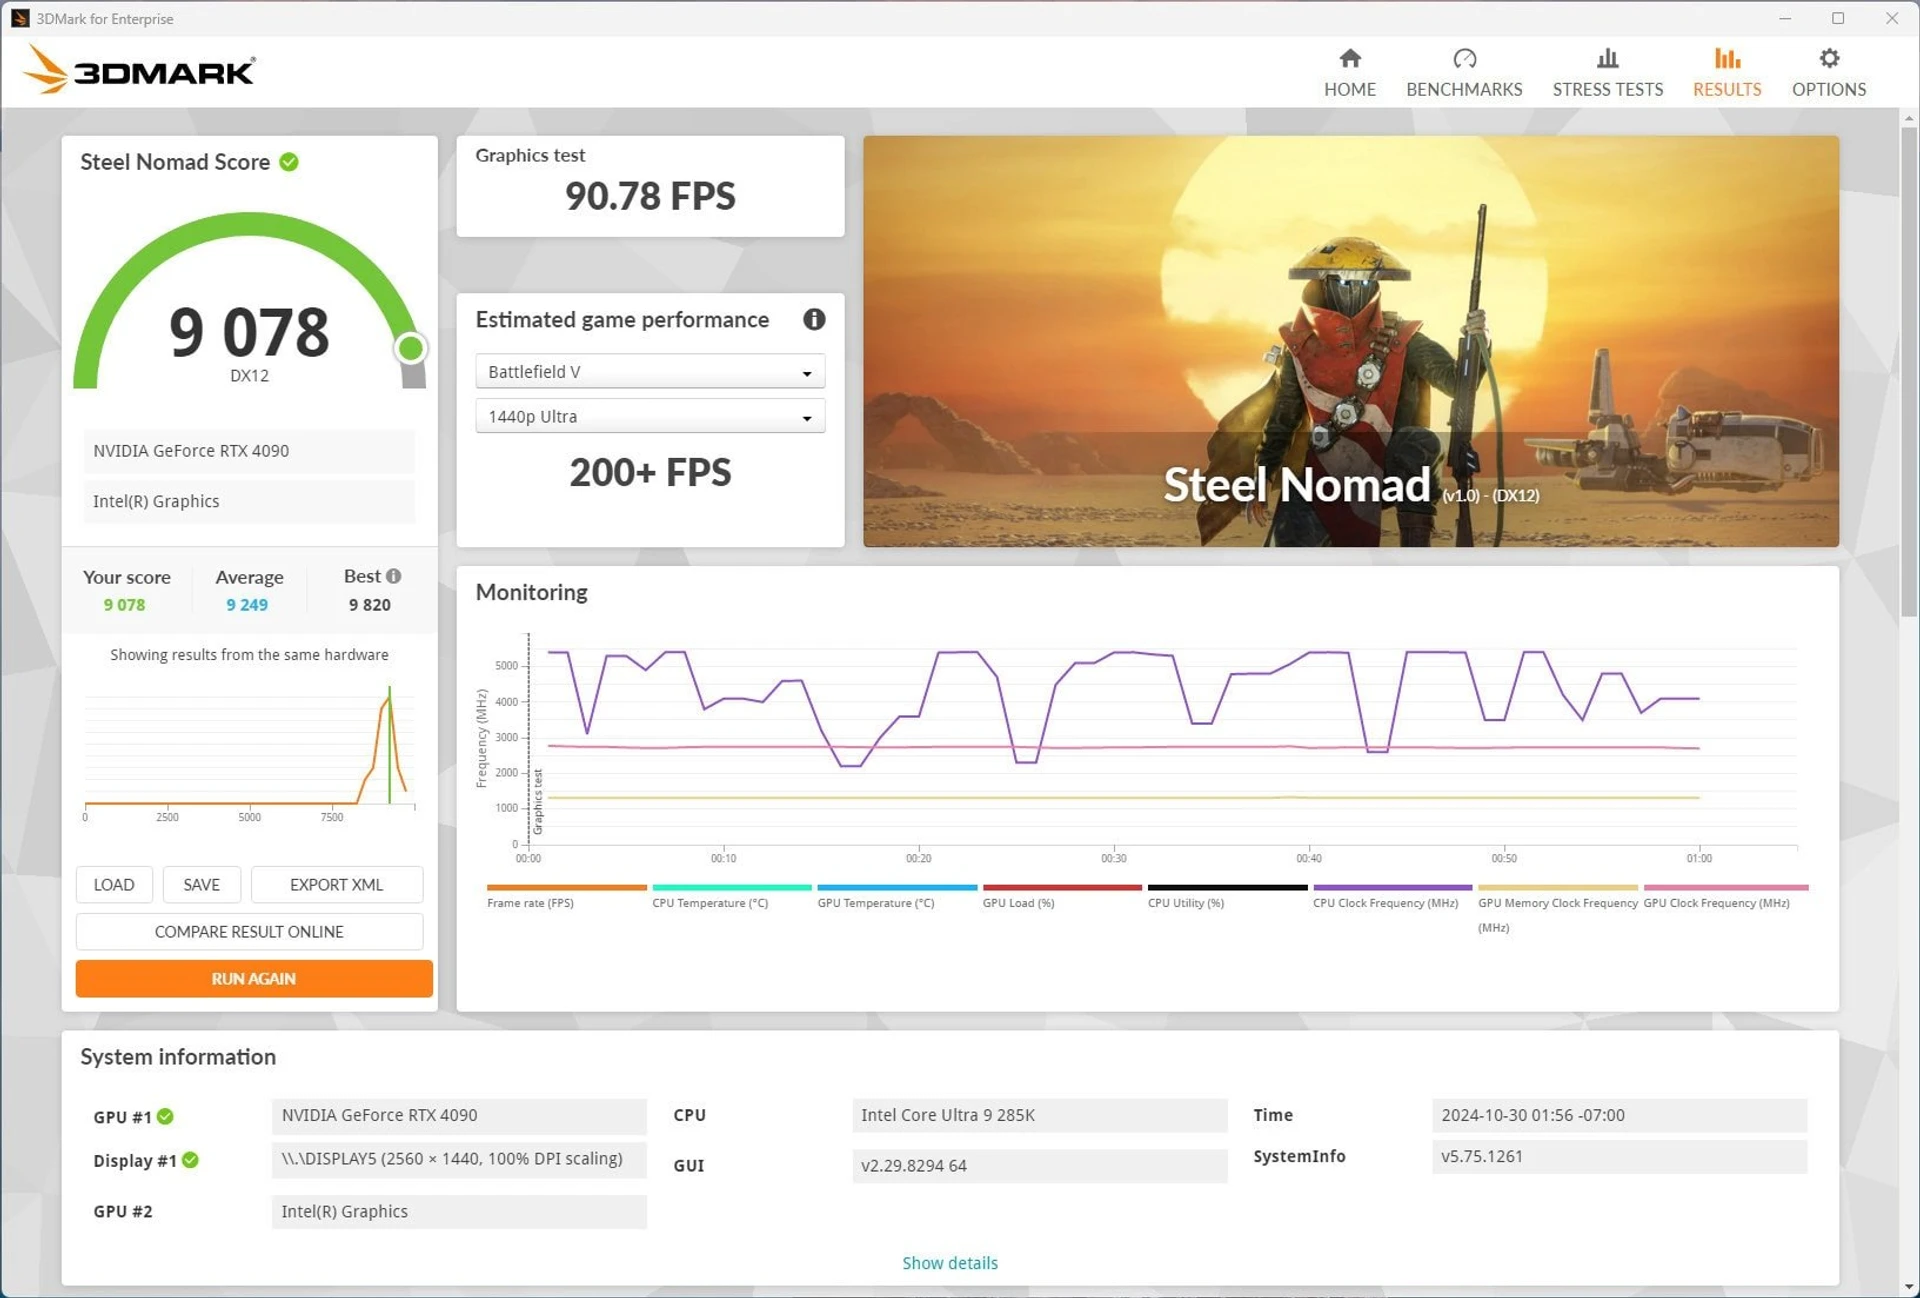The height and width of the screenshot is (1298, 1920).
Task: Click the green checkmark beside GPU #1
Action: [x=165, y=1116]
